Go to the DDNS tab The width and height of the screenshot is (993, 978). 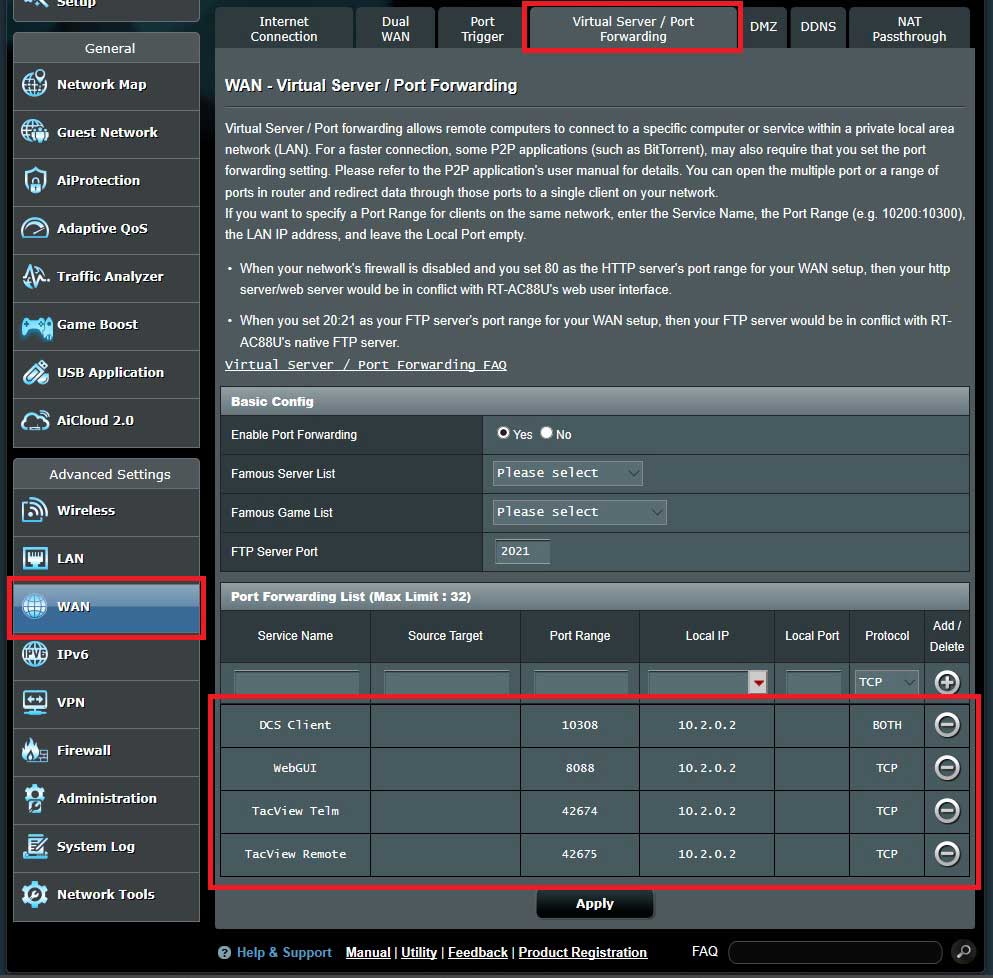tap(818, 27)
